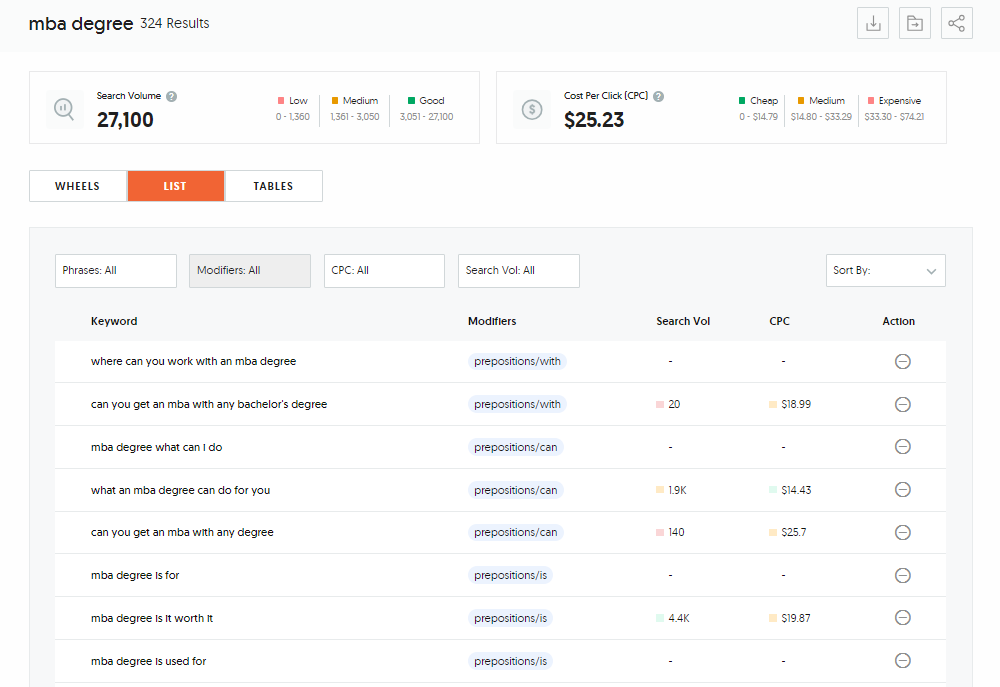This screenshot has height=687, width=1000.
Task: Click keyword 'mba degree is for'
Action: (x=135, y=575)
